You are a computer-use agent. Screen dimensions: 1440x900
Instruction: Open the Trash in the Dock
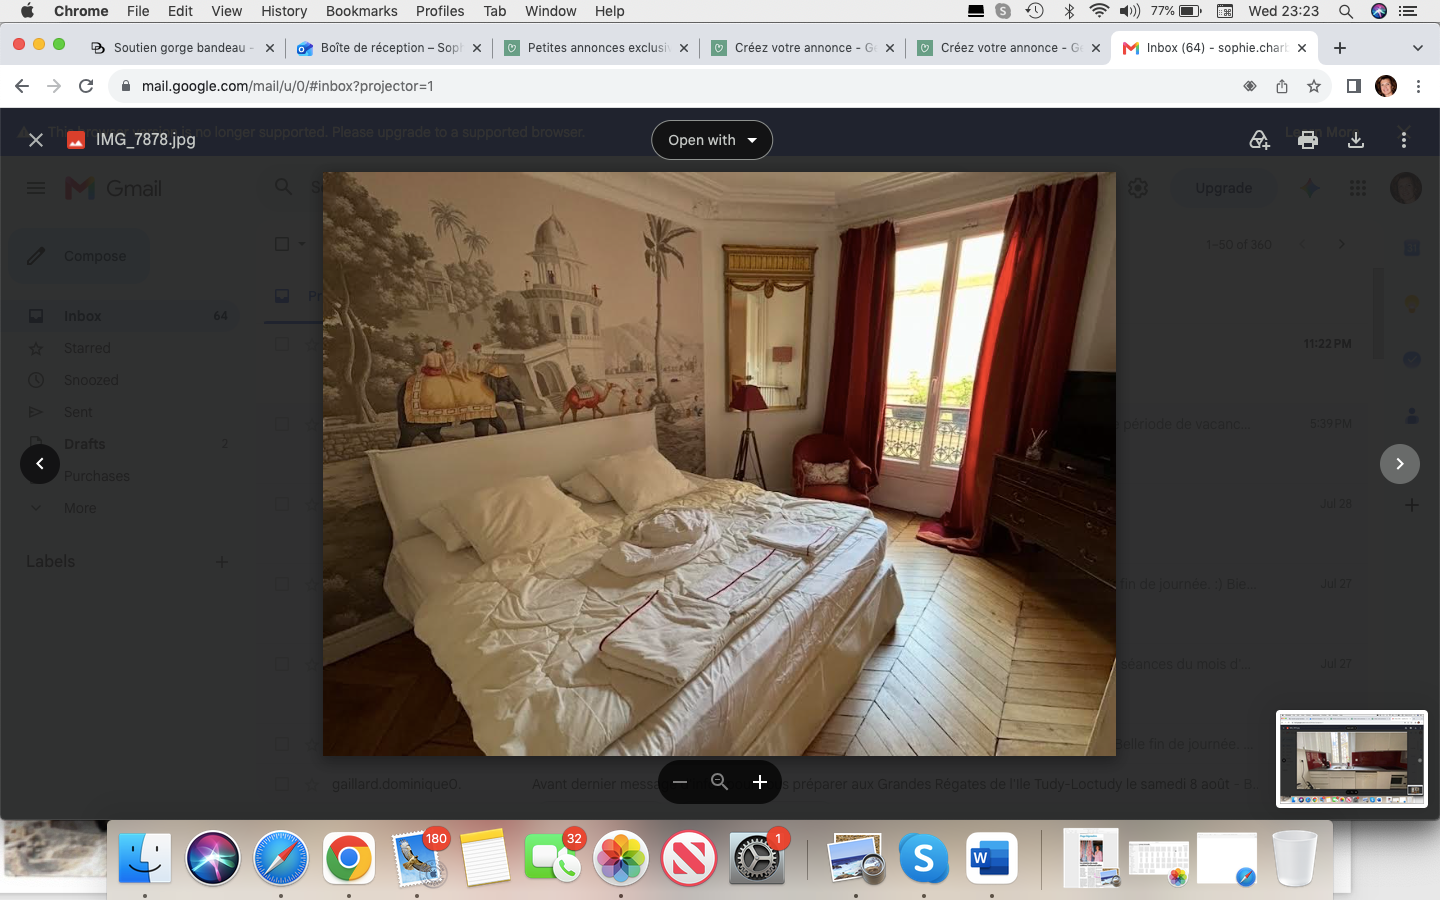[x=1295, y=858]
